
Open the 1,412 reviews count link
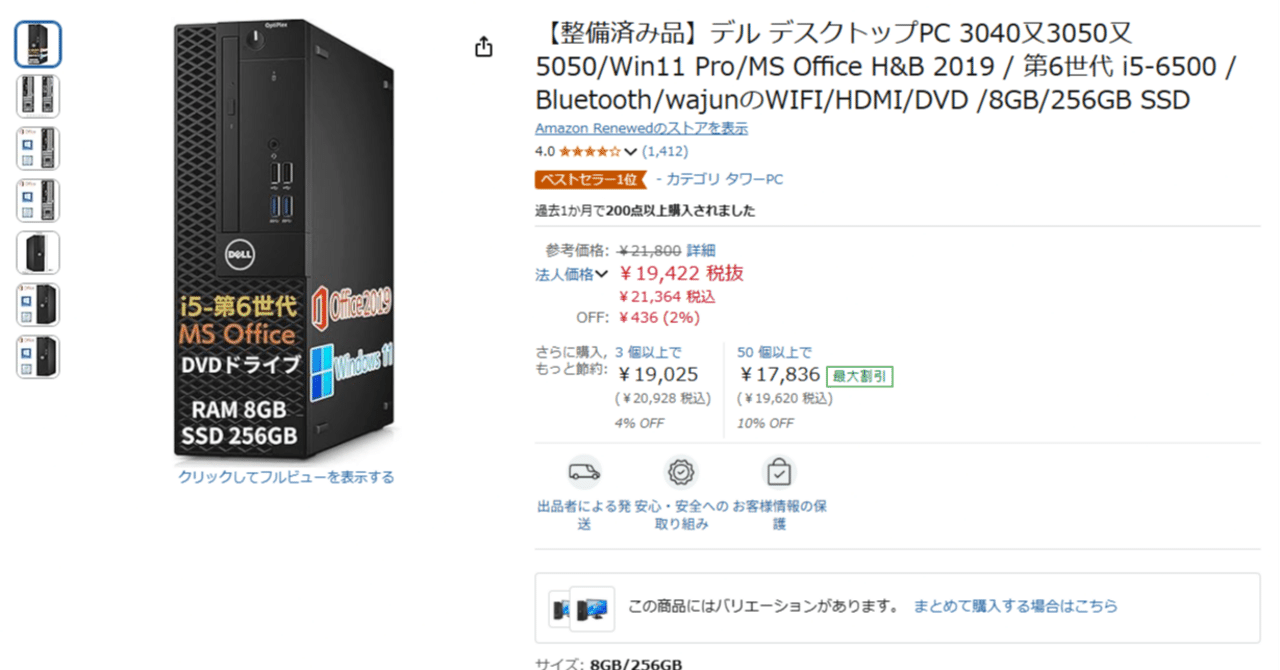pos(665,152)
